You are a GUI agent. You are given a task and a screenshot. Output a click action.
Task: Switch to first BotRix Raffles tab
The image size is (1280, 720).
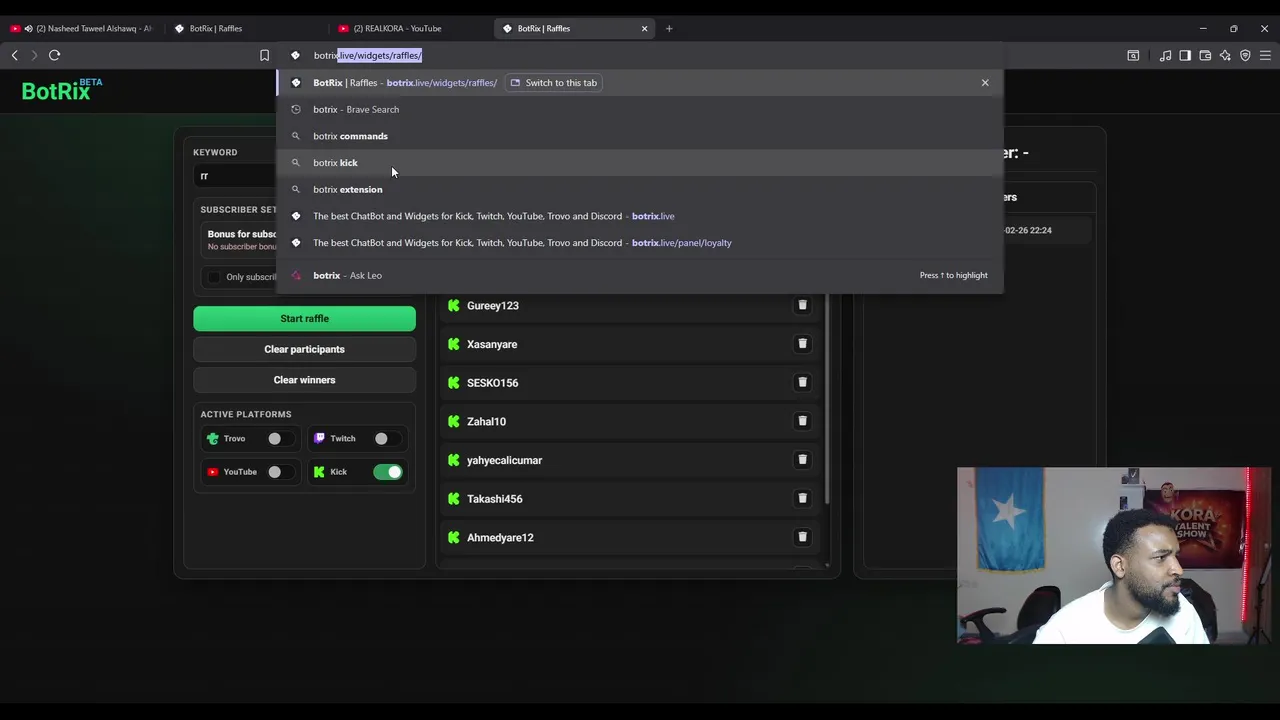pyautogui.click(x=247, y=28)
